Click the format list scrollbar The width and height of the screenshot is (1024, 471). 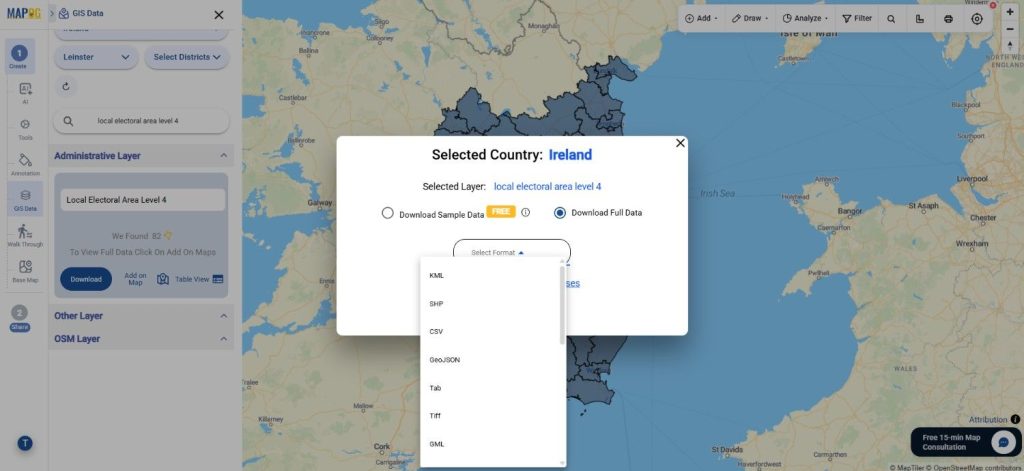tap(562, 305)
